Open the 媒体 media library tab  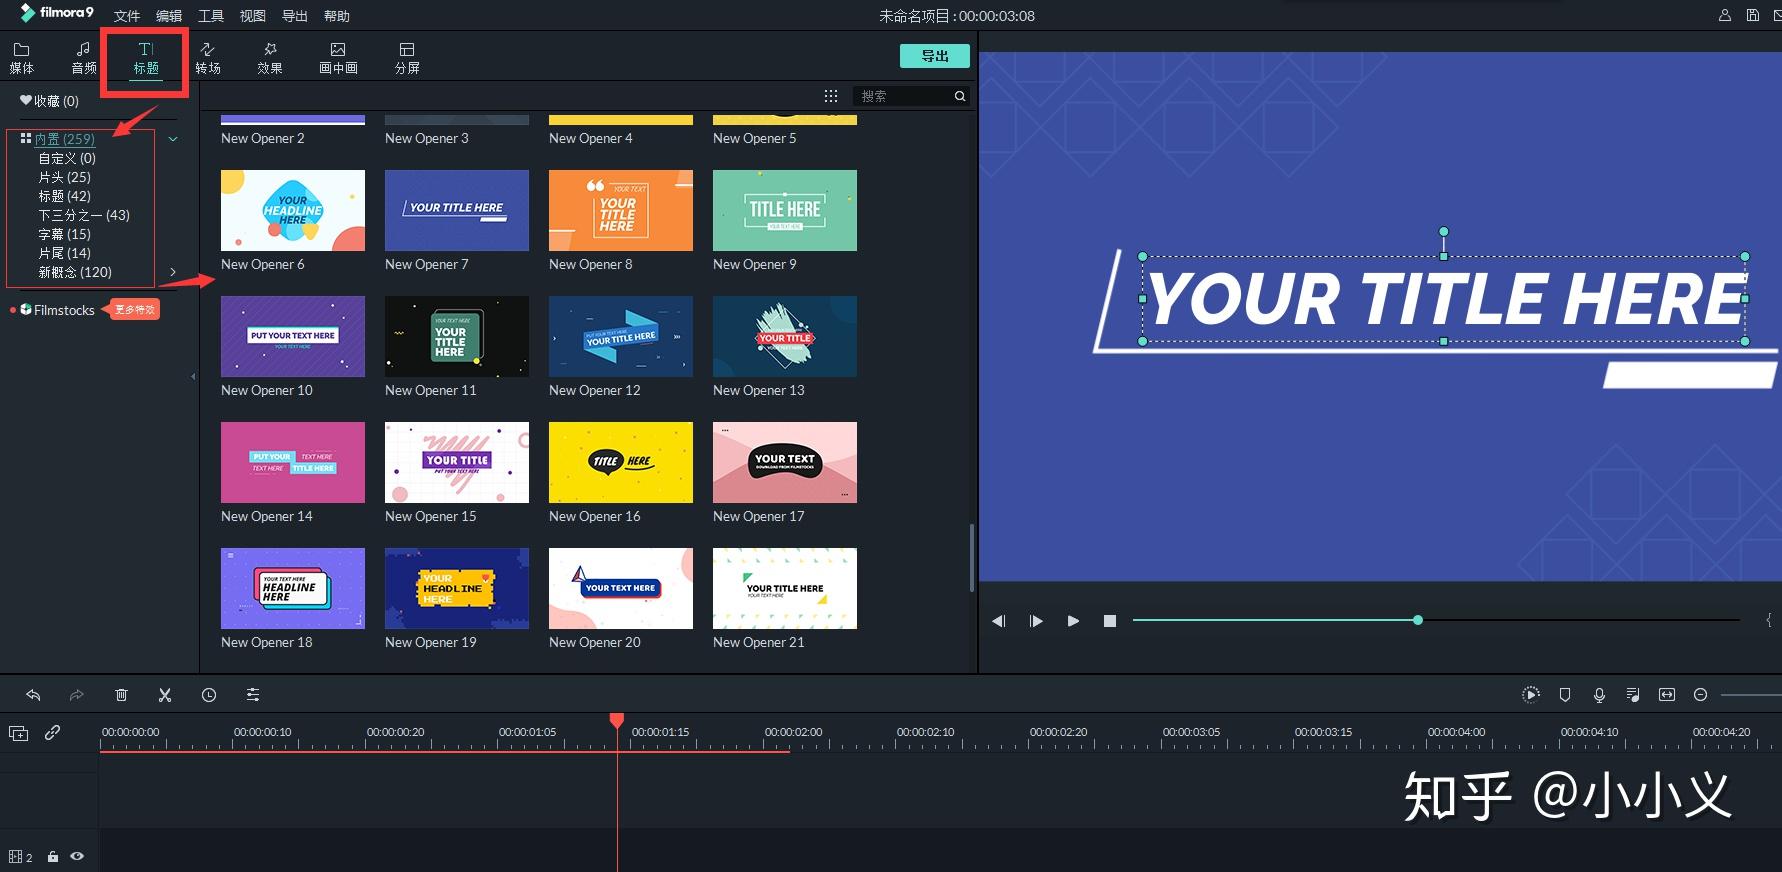coord(21,58)
